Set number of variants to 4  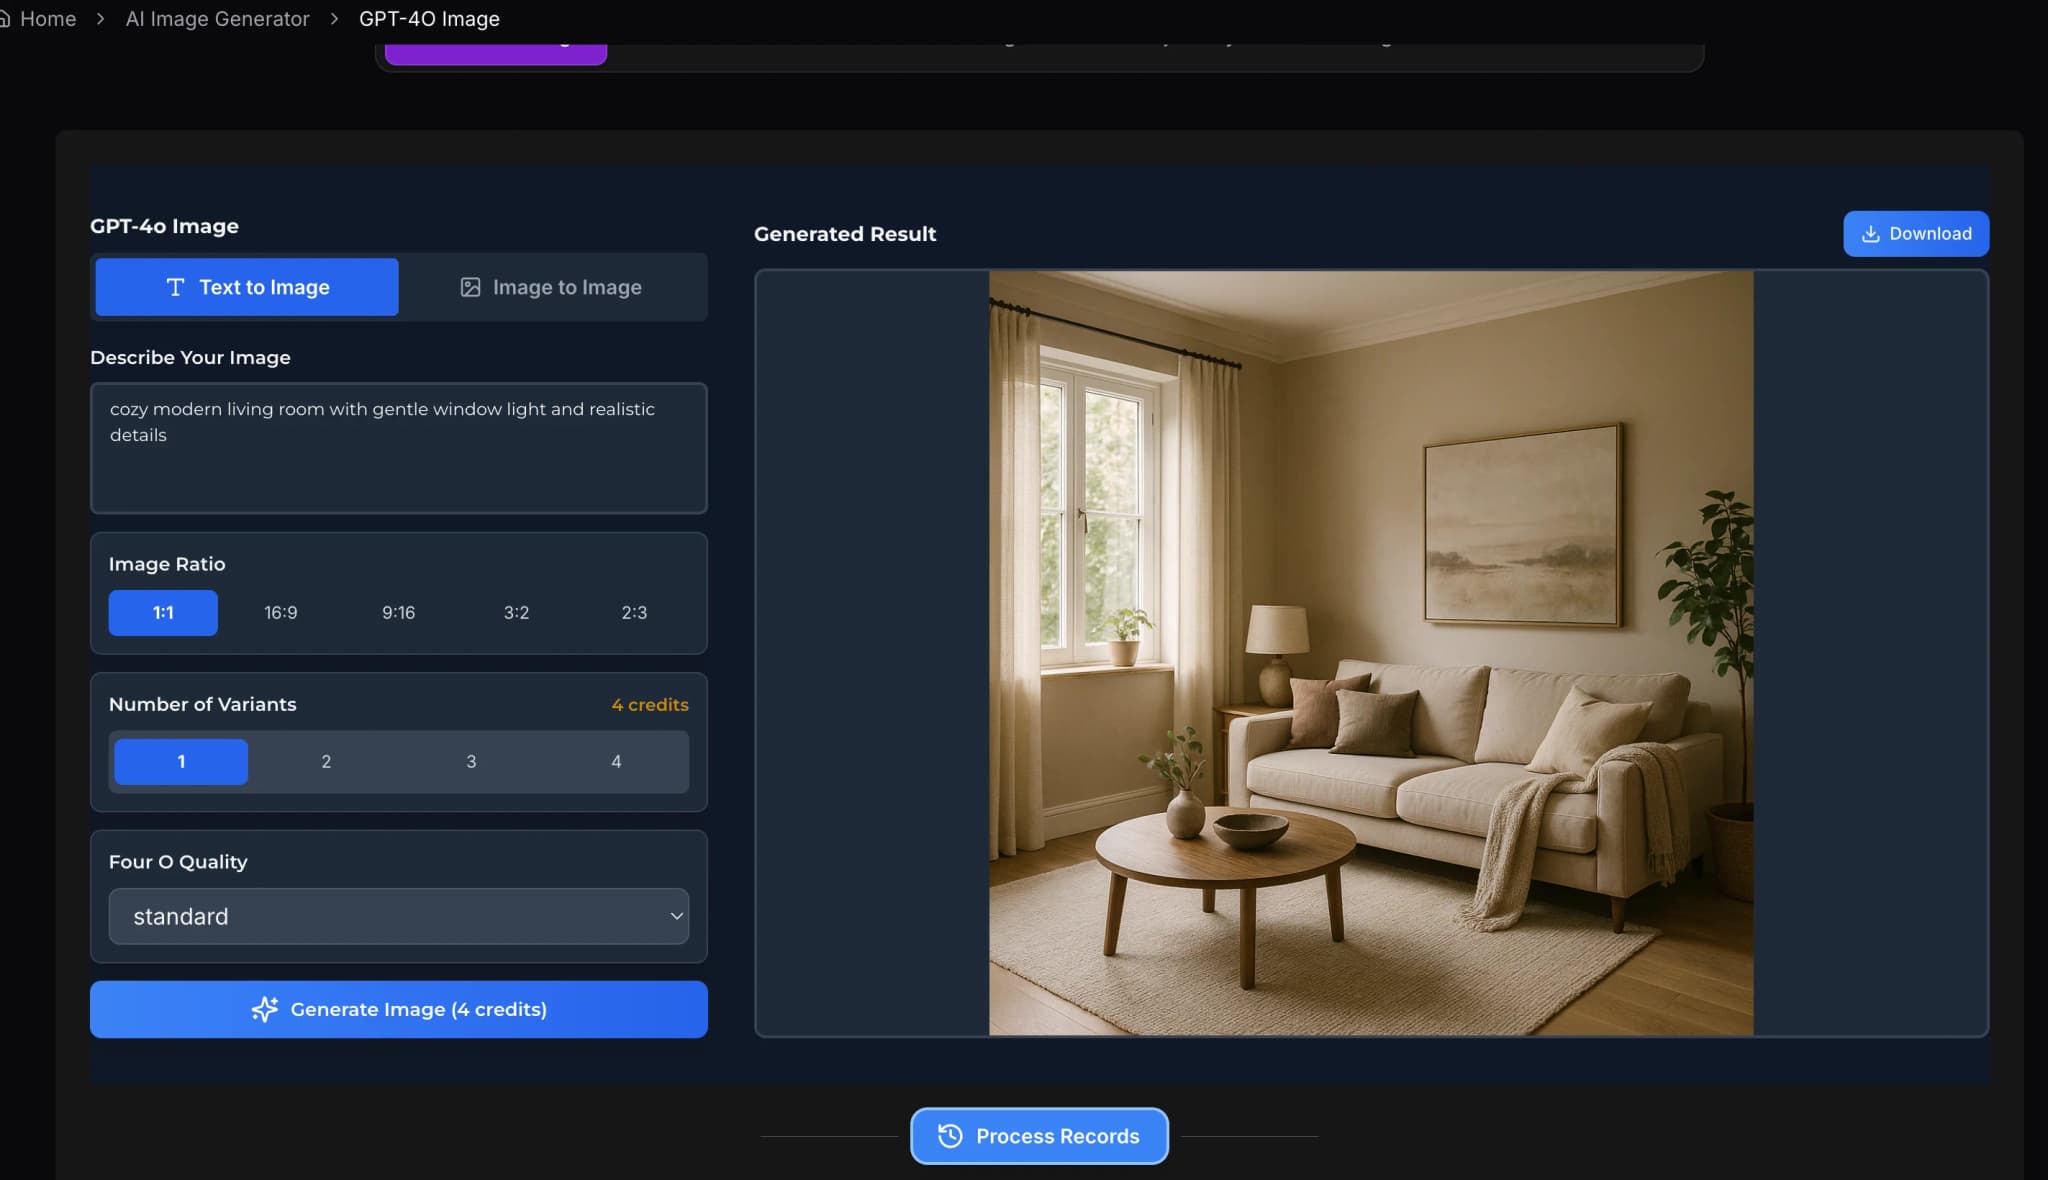point(616,762)
